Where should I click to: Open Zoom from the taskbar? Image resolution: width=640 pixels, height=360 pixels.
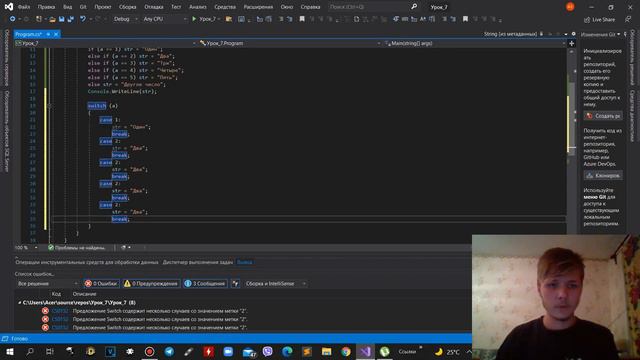point(228,351)
